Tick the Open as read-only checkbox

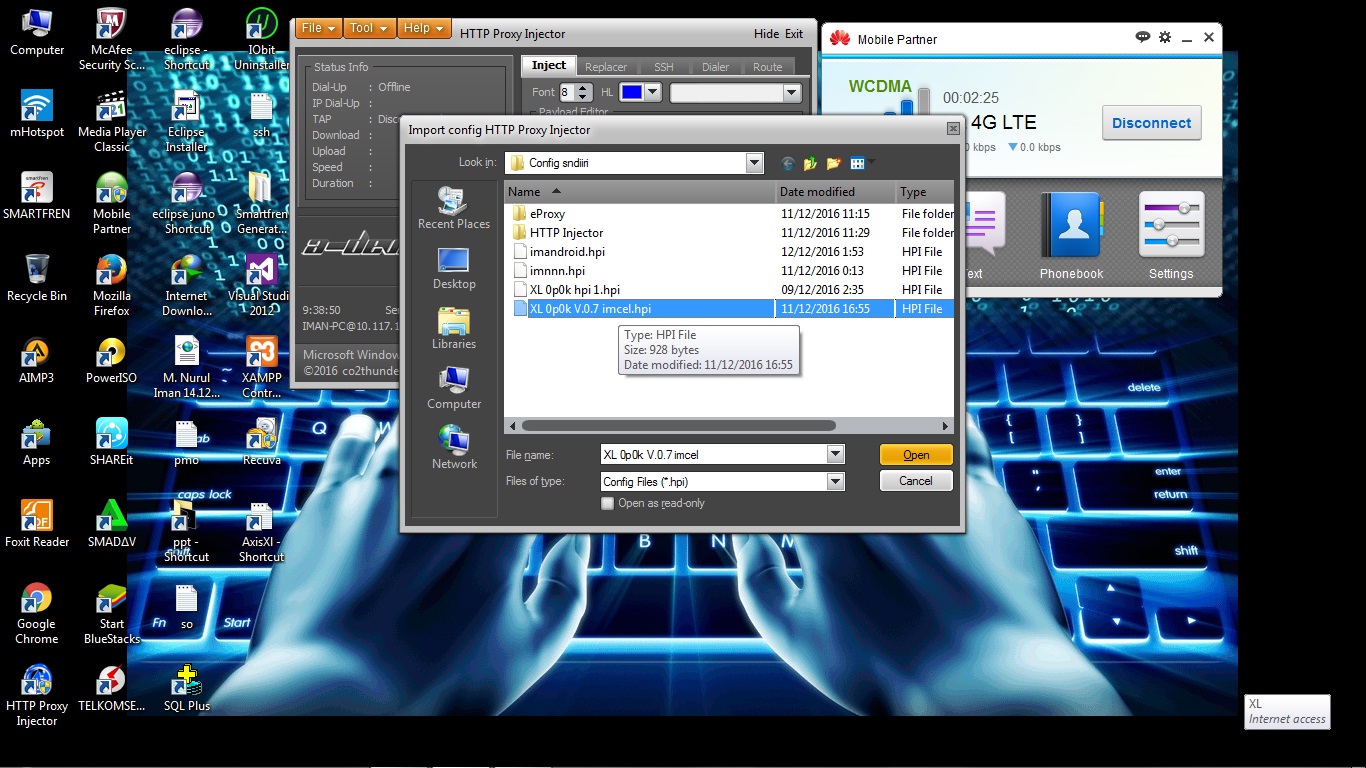tap(607, 504)
